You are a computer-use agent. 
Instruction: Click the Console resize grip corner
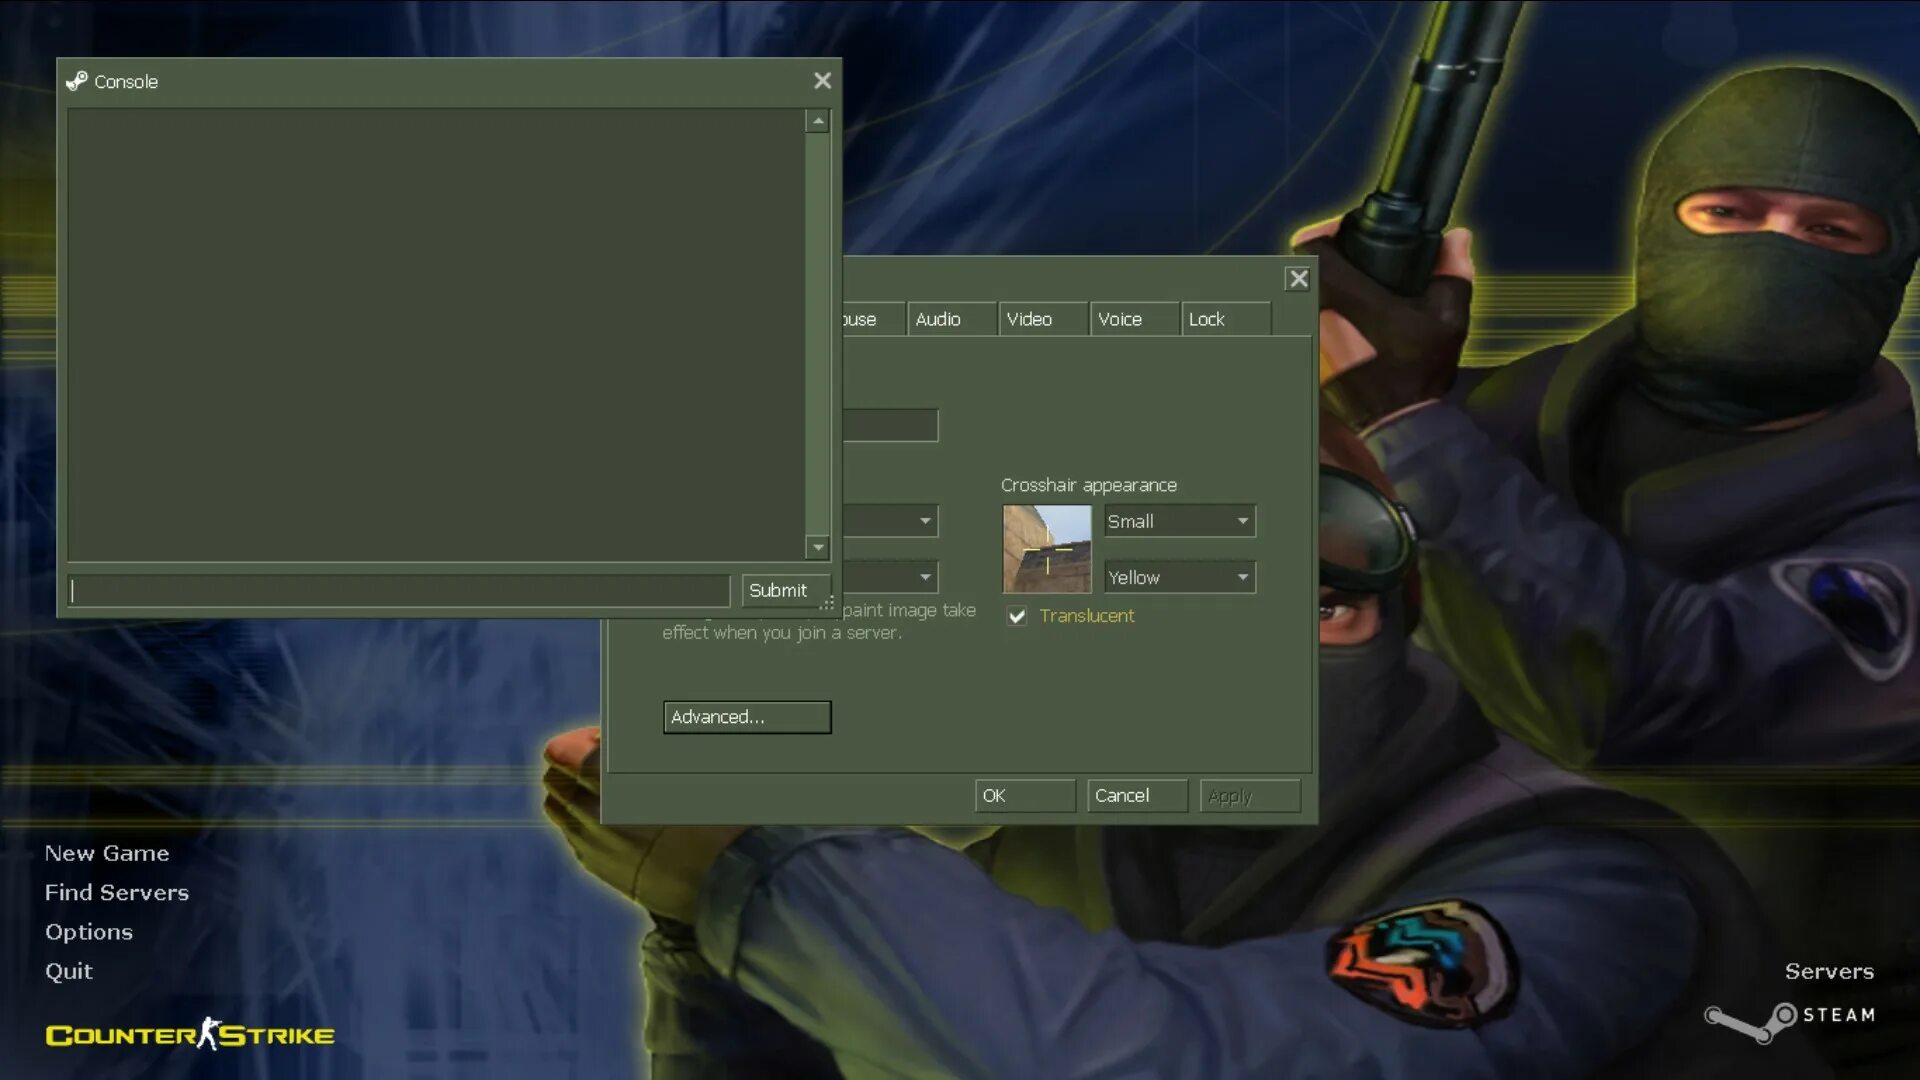[x=827, y=604]
